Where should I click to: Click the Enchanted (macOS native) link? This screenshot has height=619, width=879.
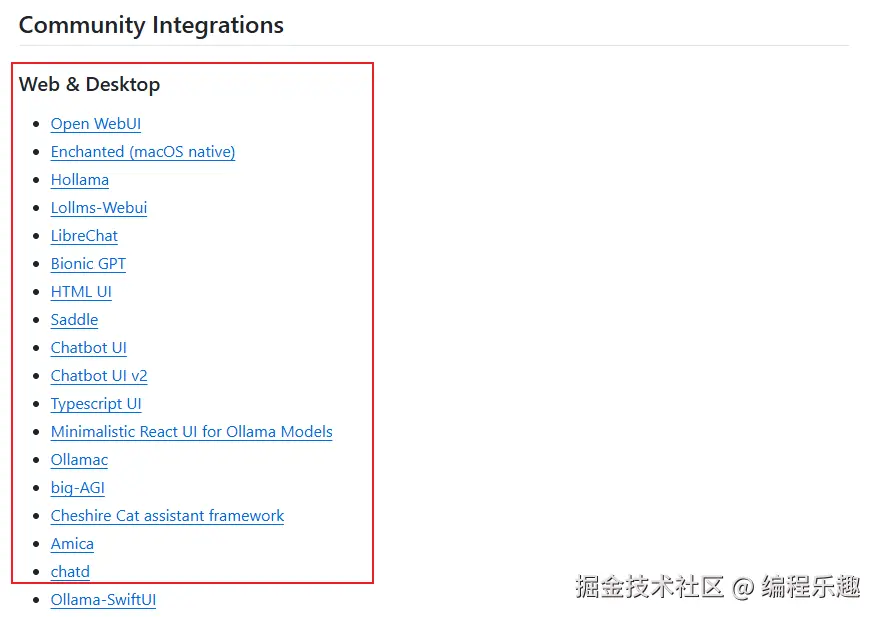143,152
